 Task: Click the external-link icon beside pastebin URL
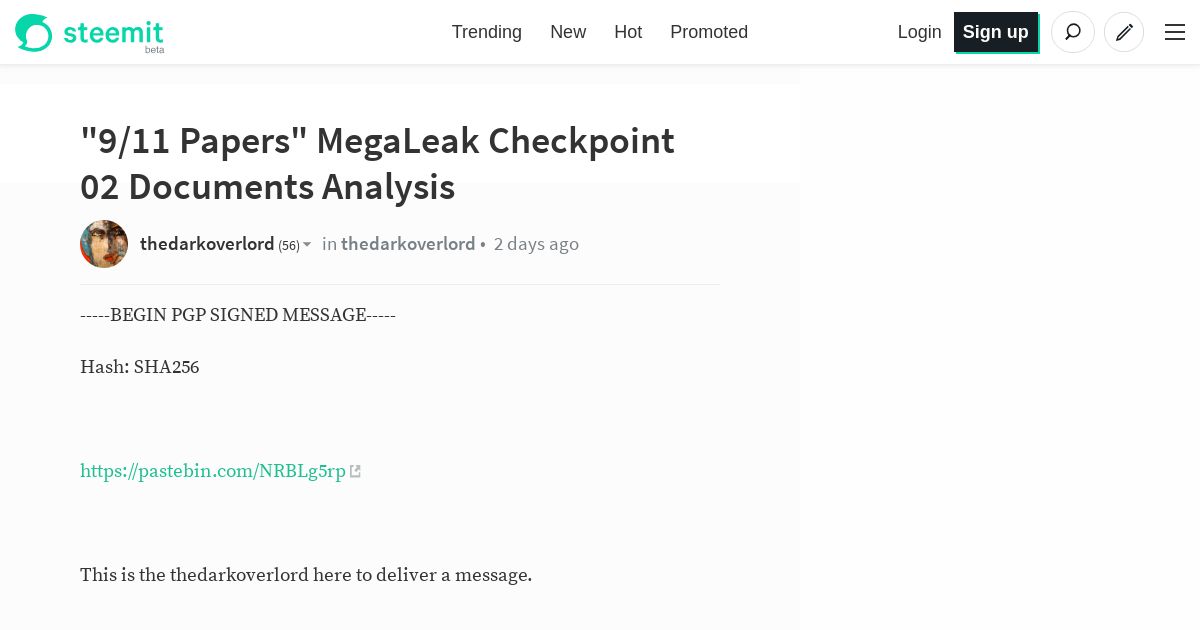(x=355, y=471)
